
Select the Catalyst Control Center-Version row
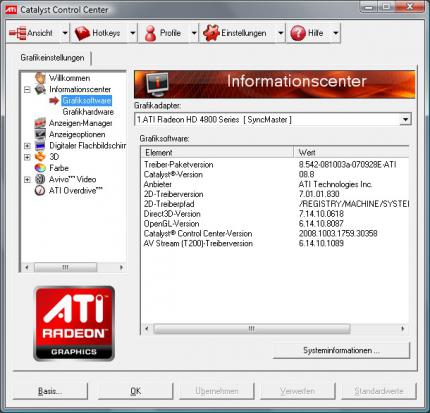tap(275, 233)
